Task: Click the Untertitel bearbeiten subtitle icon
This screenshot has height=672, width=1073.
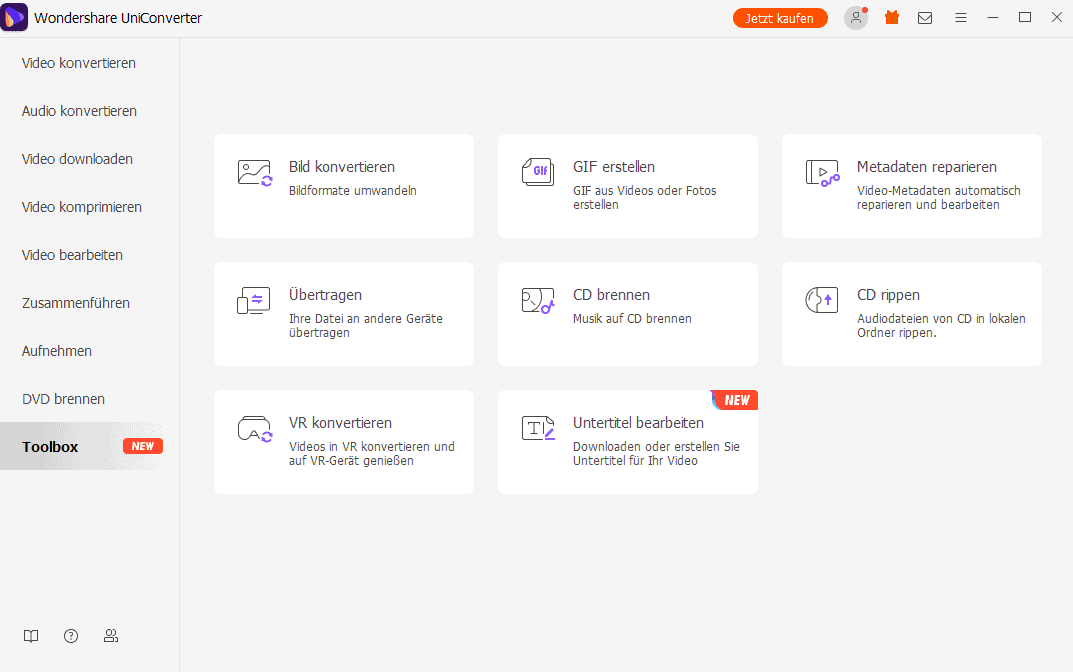Action: [538, 428]
